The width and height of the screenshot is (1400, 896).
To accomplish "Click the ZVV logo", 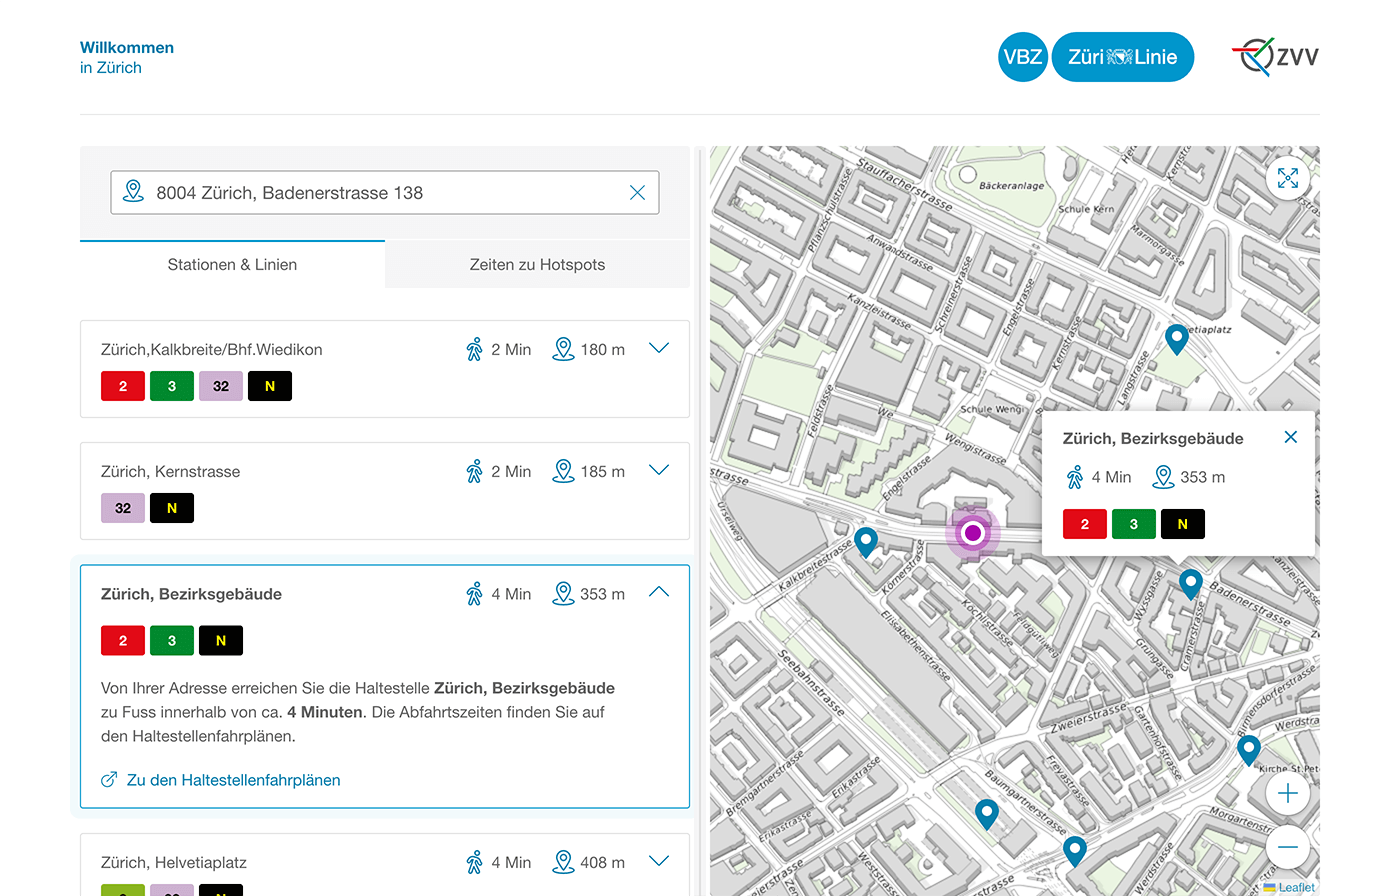I will click(x=1275, y=57).
